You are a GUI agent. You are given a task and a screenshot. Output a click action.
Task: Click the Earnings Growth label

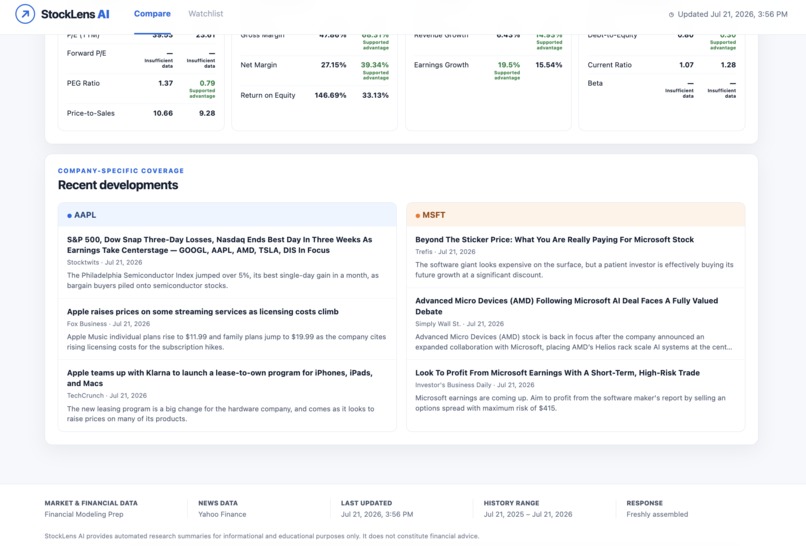(x=442, y=65)
